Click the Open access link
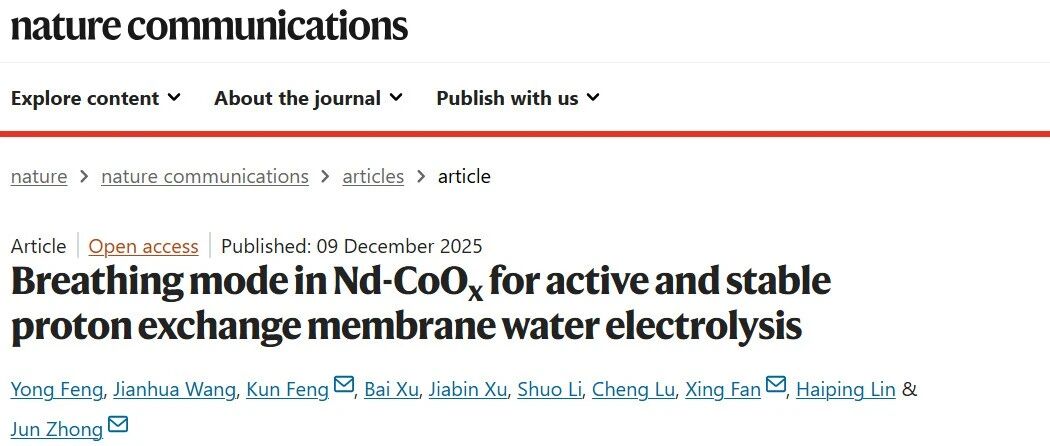The width and height of the screenshot is (1050, 446). (143, 246)
